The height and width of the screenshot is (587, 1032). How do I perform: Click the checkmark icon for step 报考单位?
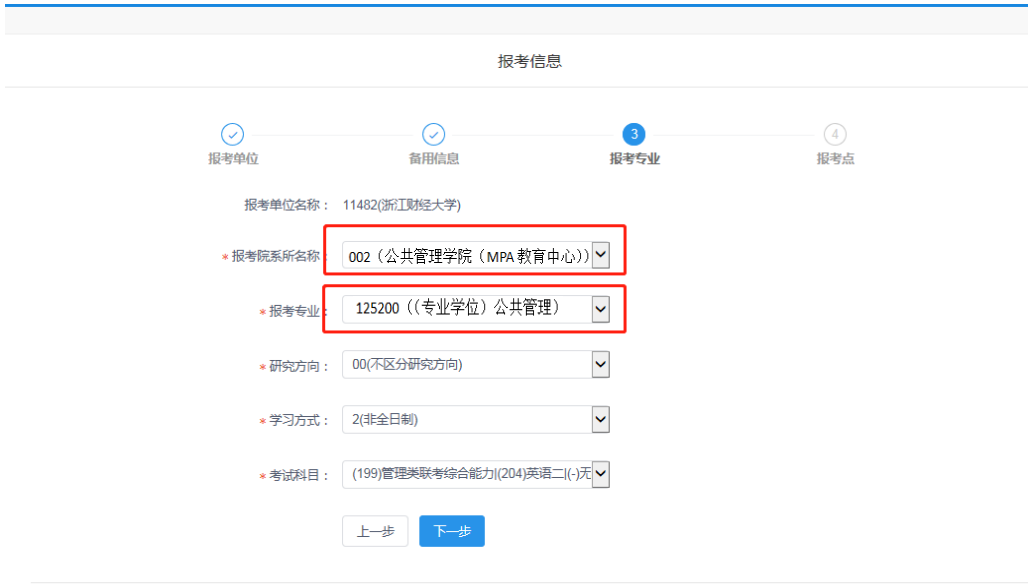232,135
